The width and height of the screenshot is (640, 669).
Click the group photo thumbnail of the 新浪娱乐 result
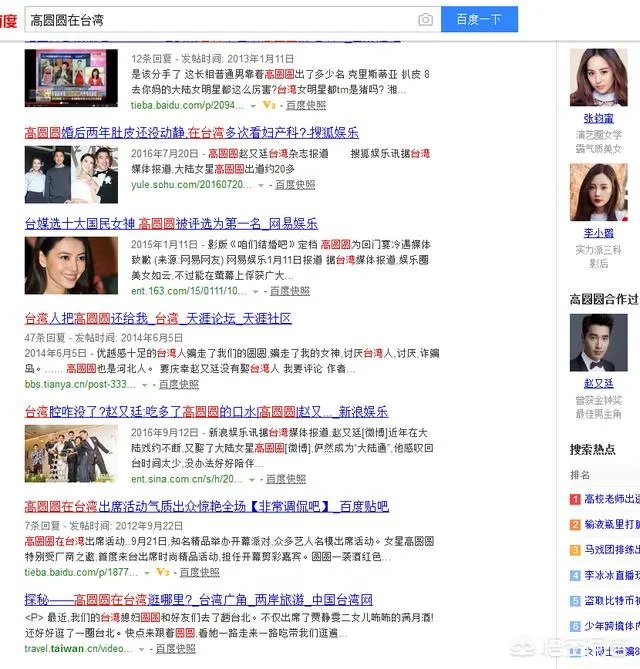(x=71, y=454)
